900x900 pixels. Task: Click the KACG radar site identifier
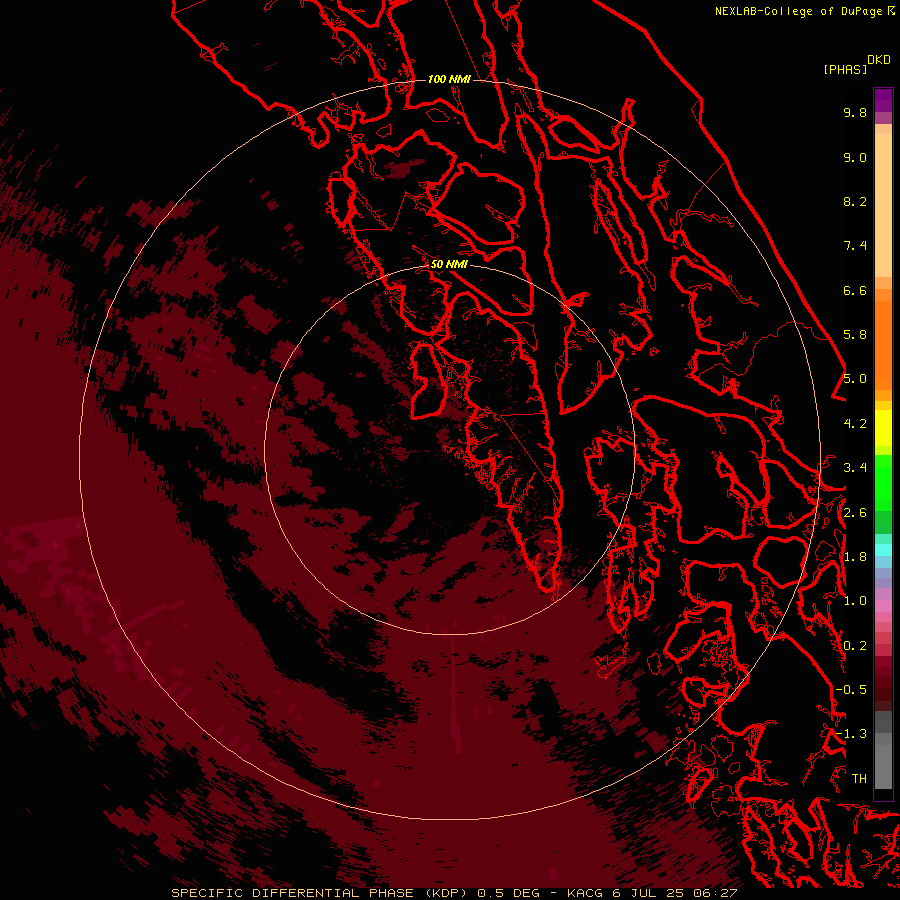584,893
